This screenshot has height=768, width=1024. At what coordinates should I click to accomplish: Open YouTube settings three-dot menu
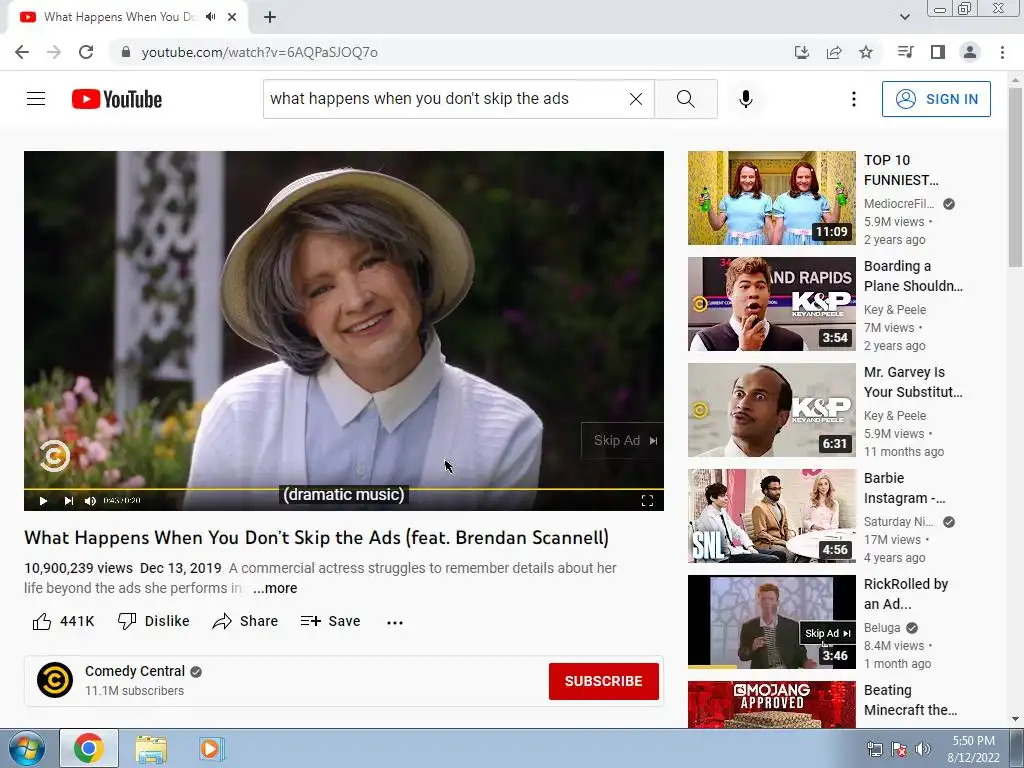854,99
